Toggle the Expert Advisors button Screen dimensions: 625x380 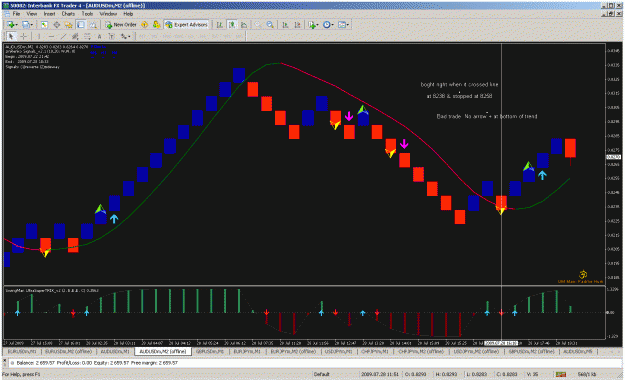(187, 25)
